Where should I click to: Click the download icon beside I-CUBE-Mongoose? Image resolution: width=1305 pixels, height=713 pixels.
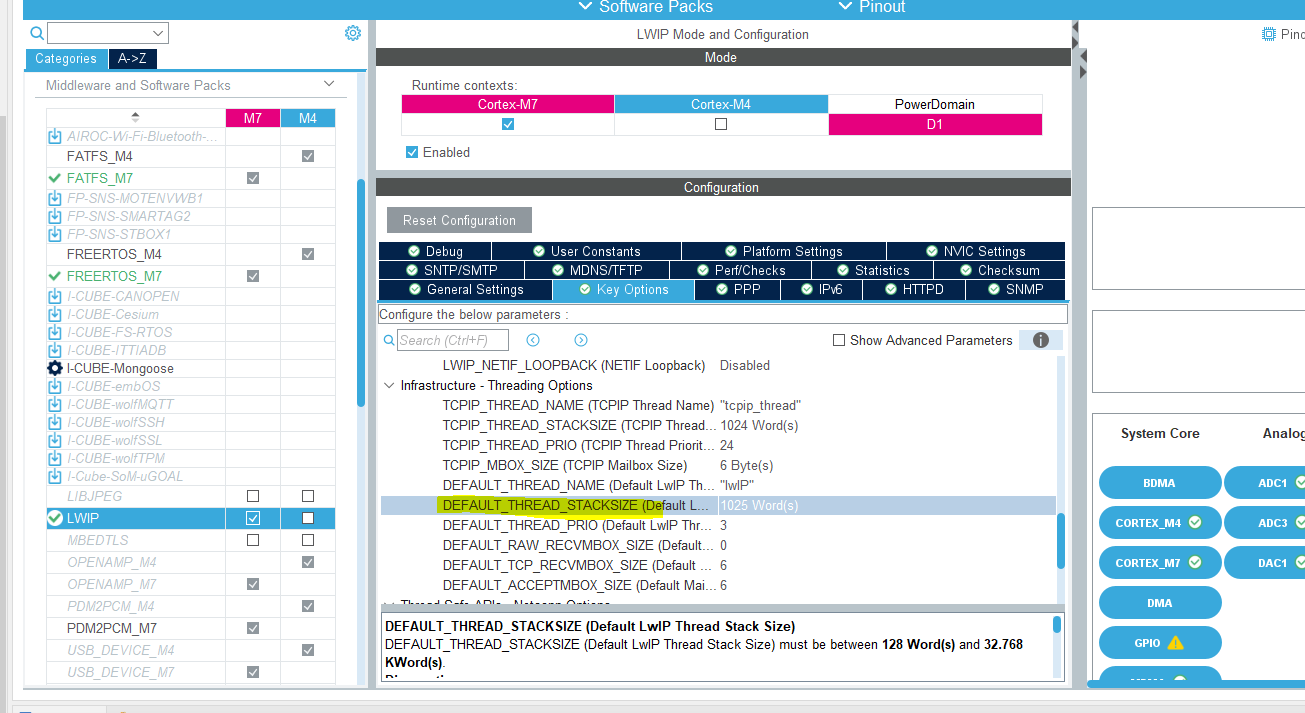coord(53,368)
